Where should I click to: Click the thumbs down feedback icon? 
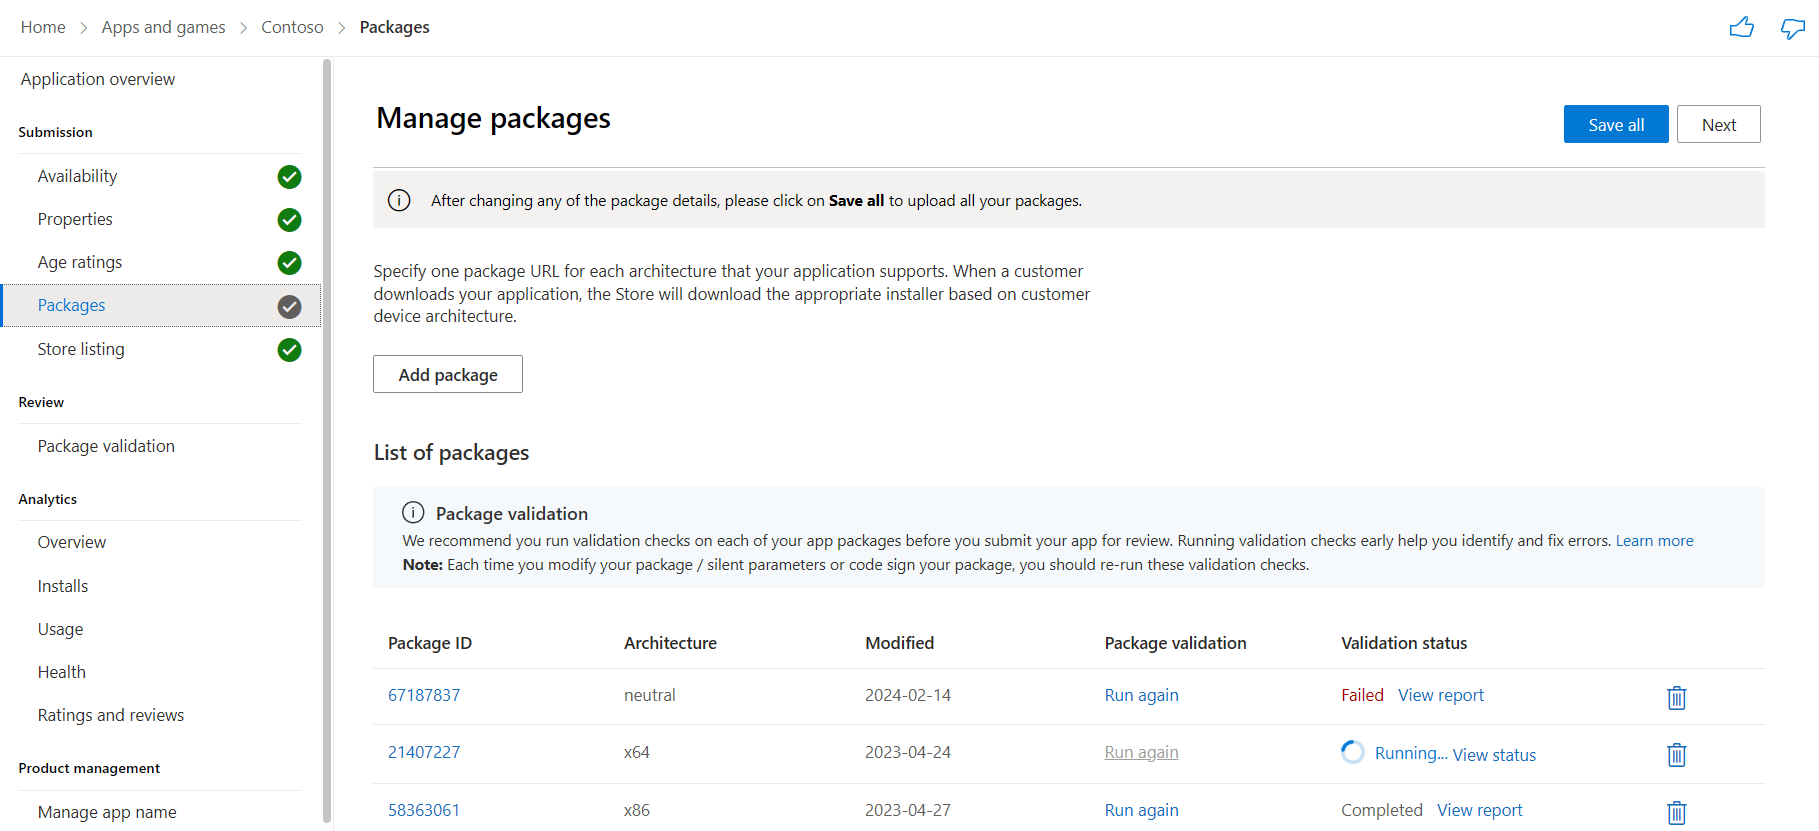pos(1793,28)
